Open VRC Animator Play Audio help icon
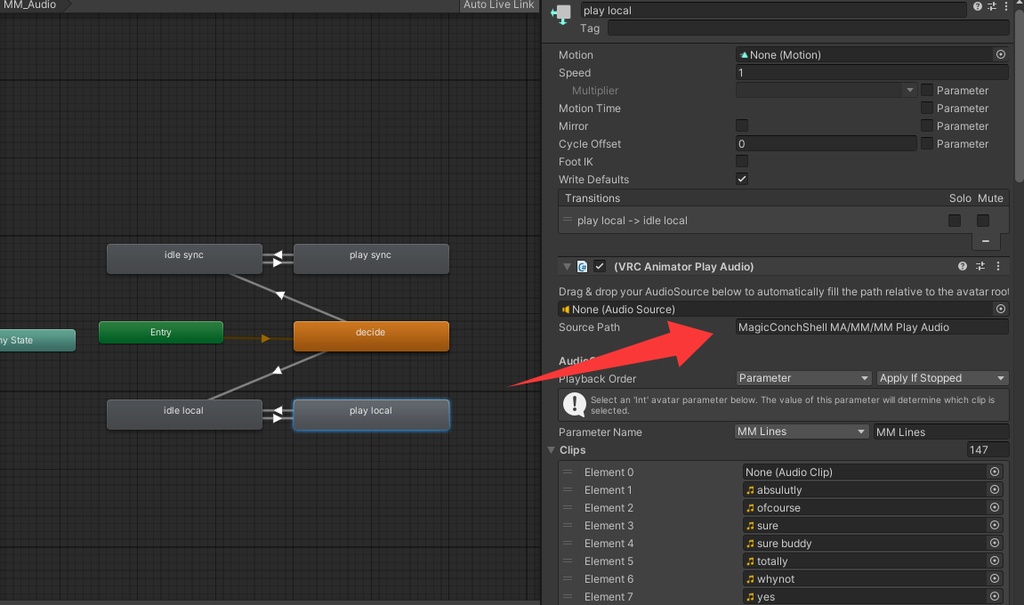Viewport: 1024px width, 605px height. (x=962, y=267)
